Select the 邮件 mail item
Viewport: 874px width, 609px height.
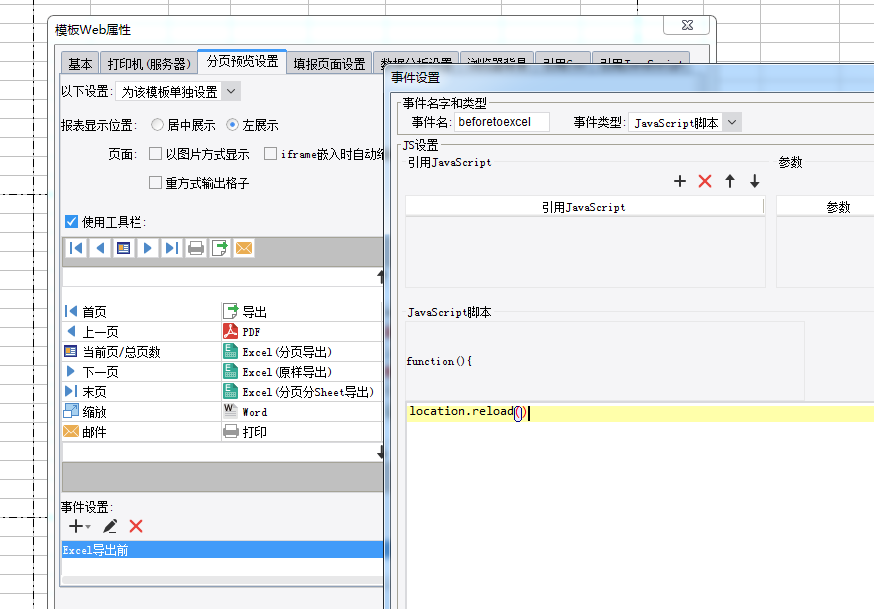click(x=142, y=432)
